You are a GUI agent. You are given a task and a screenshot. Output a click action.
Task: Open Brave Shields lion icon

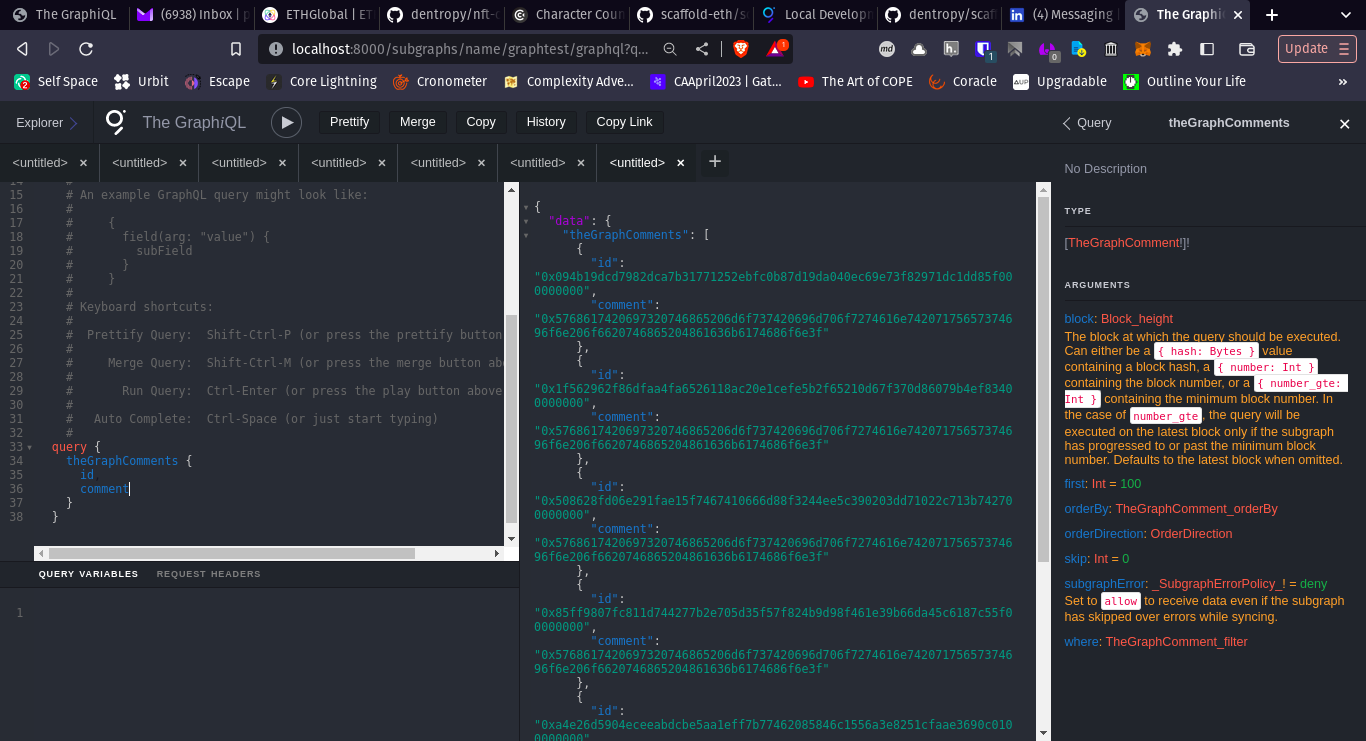click(x=741, y=49)
